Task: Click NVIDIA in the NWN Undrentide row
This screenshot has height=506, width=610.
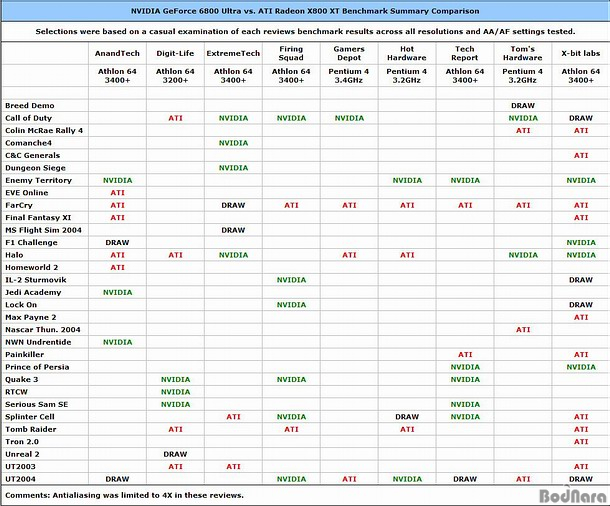Action: [x=117, y=342]
